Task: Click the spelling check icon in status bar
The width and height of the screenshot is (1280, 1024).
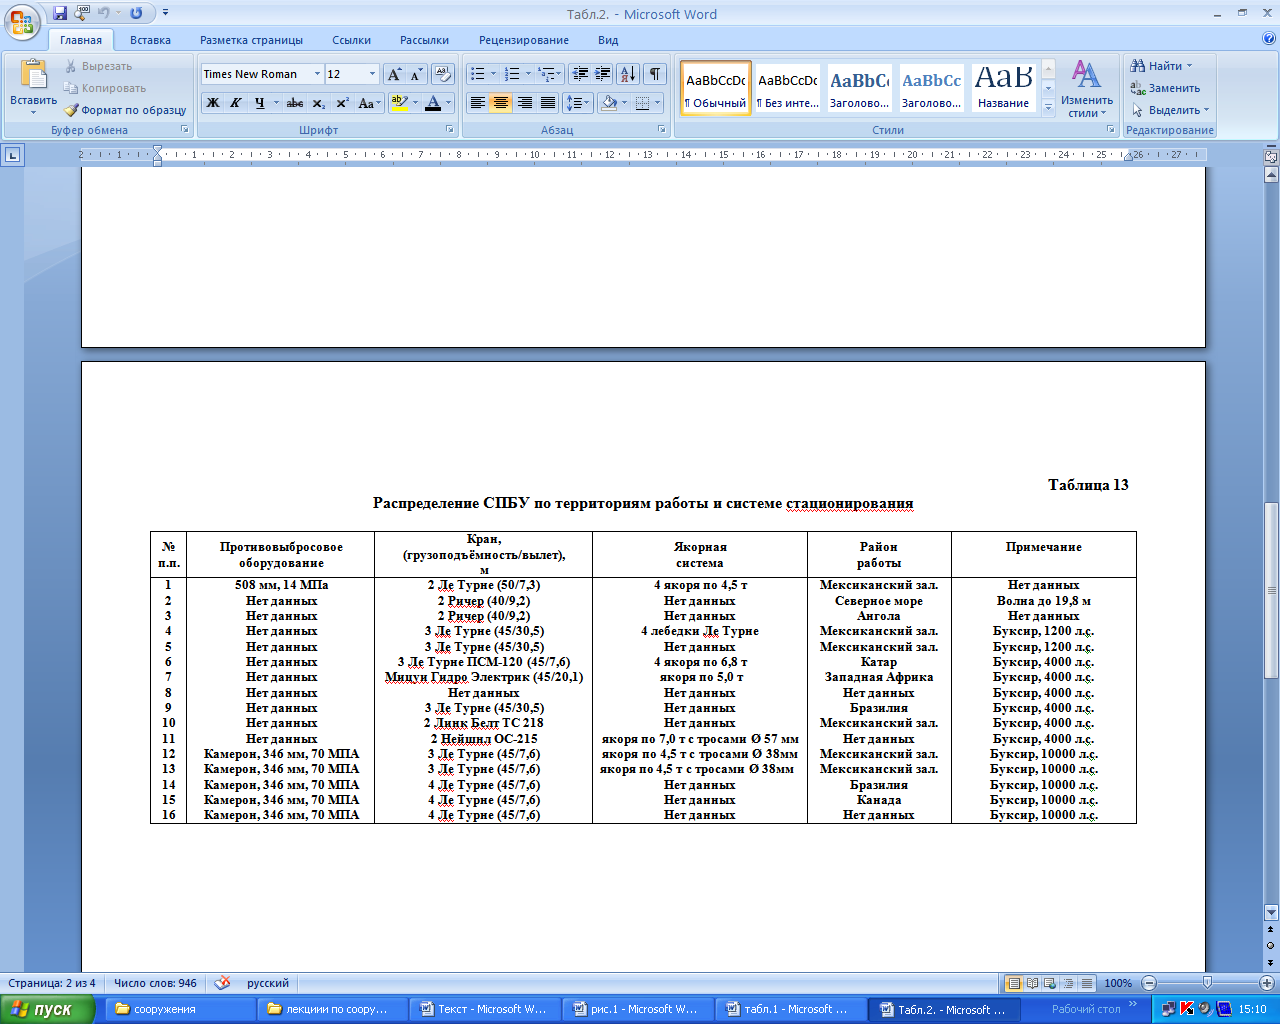Action: pos(222,983)
